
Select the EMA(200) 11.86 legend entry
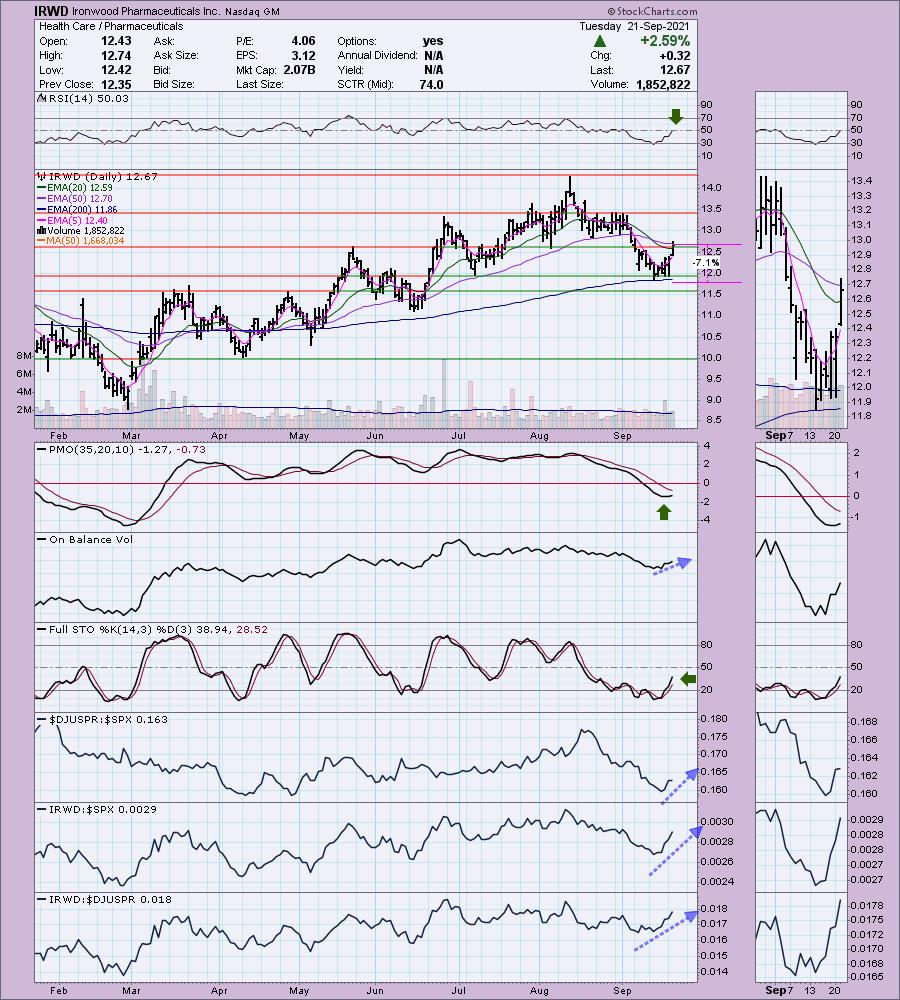(77, 209)
